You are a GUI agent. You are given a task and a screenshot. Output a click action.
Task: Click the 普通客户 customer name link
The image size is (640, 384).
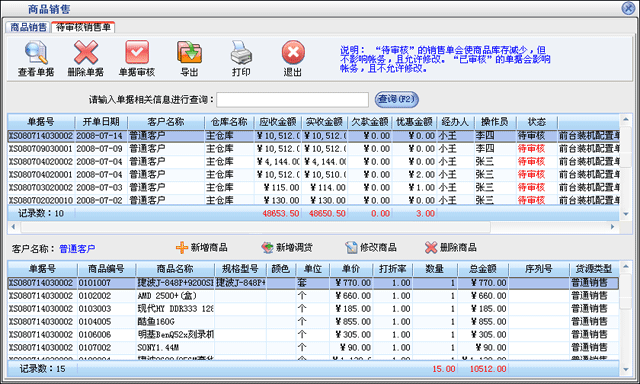point(77,249)
